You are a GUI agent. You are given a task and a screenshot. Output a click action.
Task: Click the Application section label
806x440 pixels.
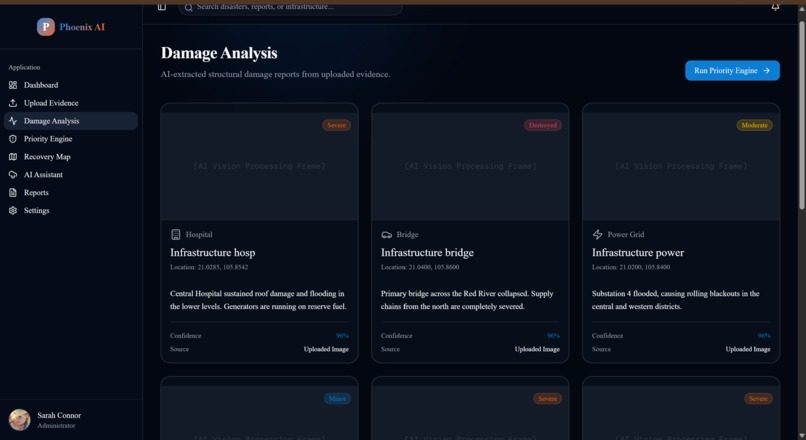coord(24,67)
